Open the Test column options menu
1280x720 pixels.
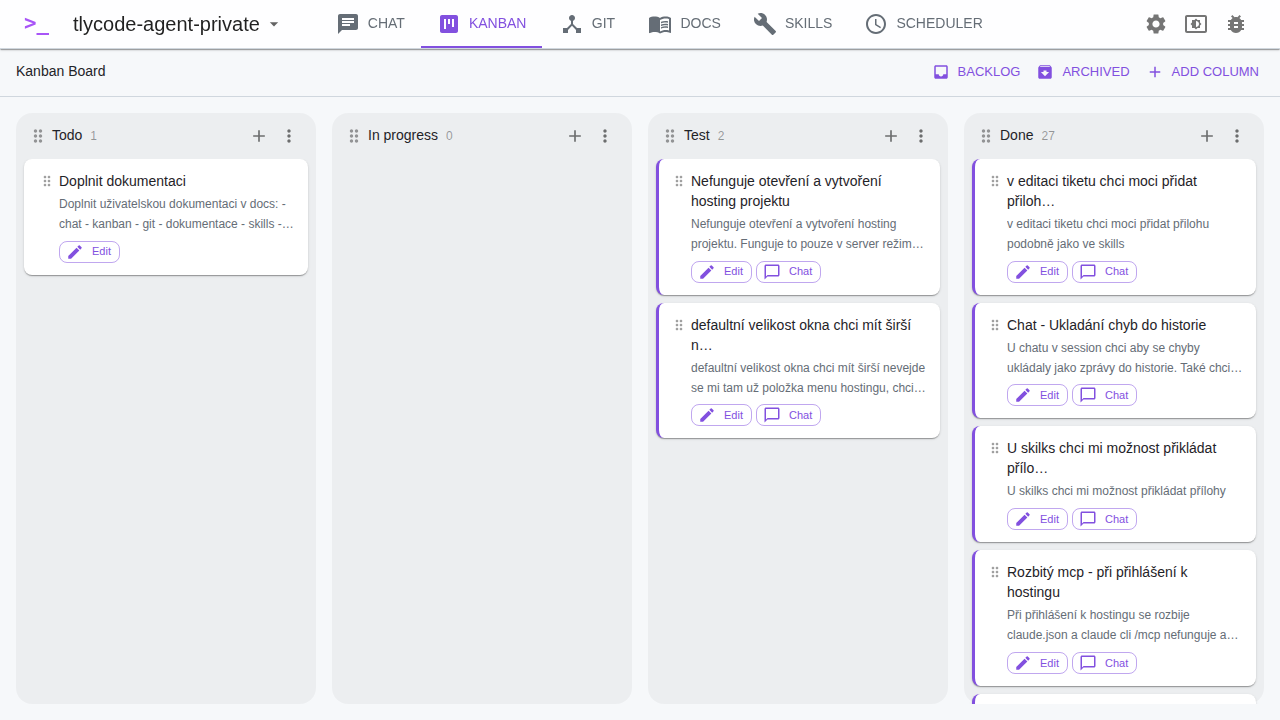[x=921, y=136]
